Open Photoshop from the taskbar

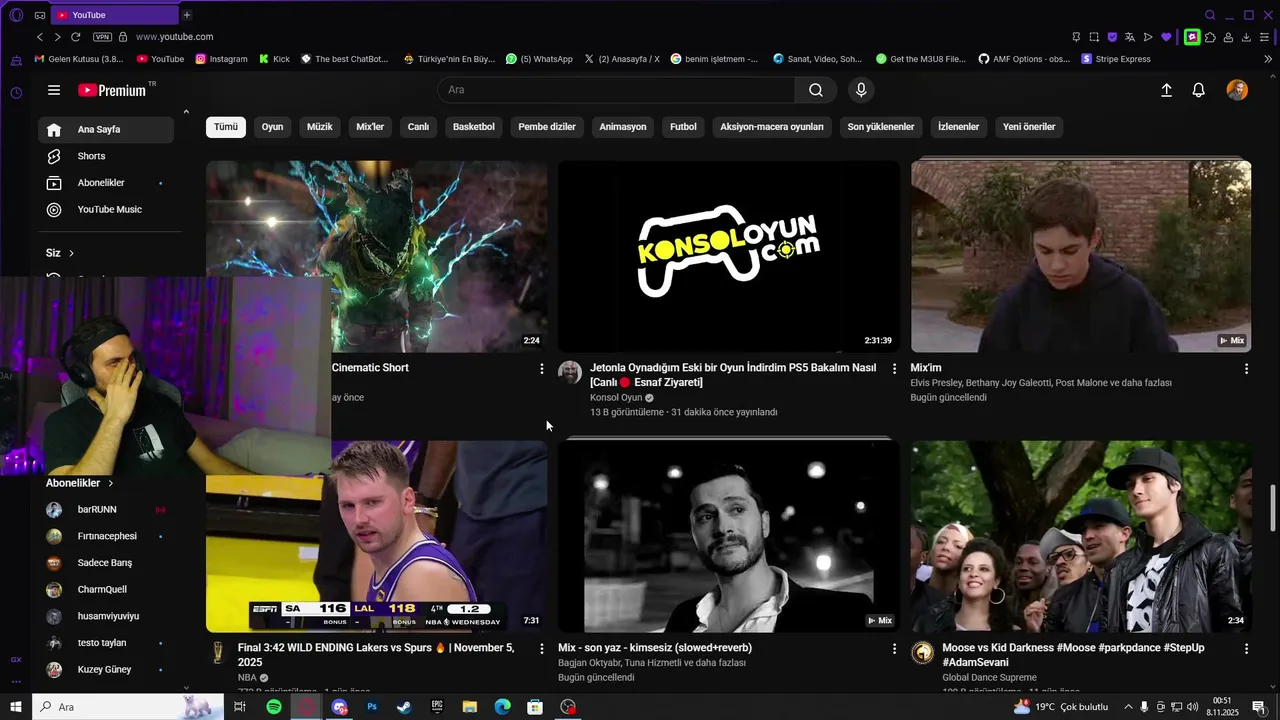pos(372,707)
